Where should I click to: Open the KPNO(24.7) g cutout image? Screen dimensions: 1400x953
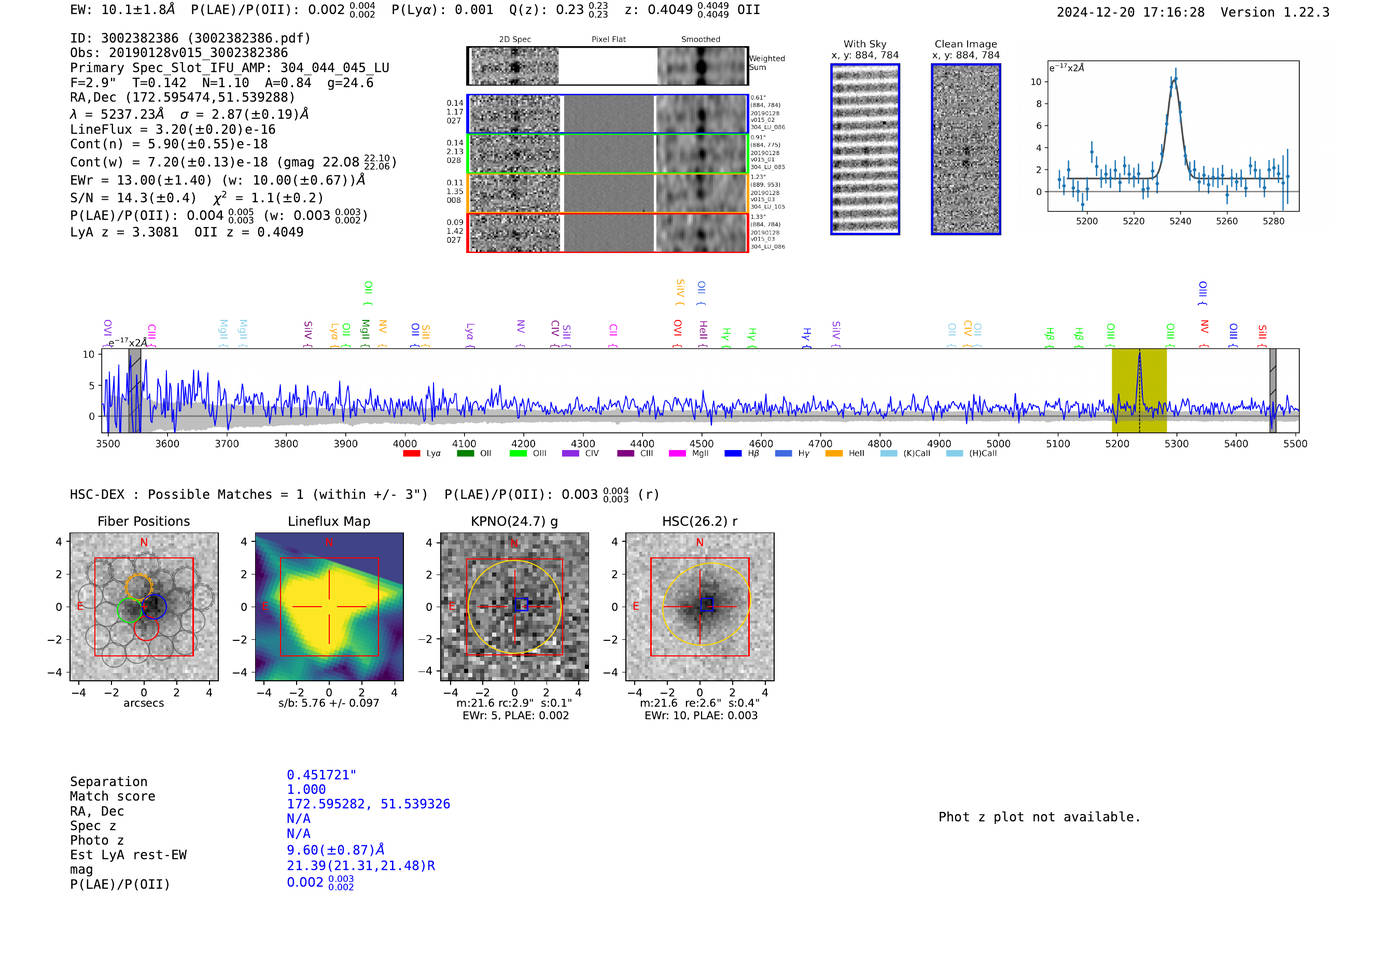514,607
